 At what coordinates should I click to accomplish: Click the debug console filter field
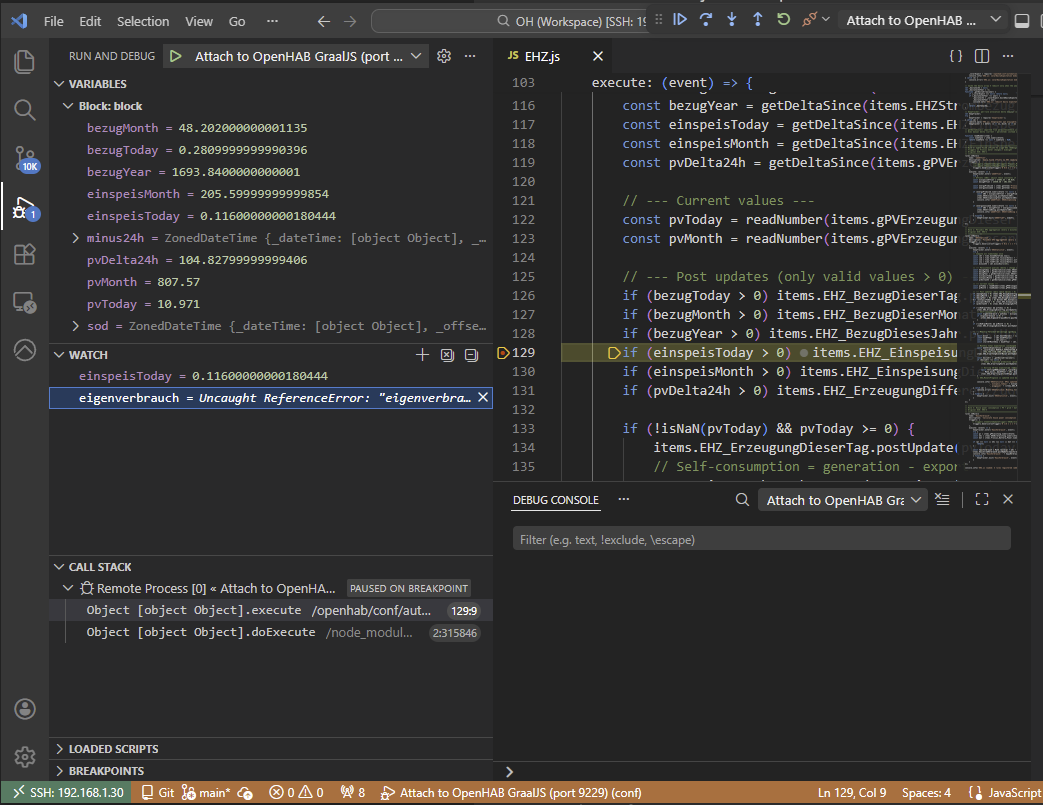pos(761,539)
